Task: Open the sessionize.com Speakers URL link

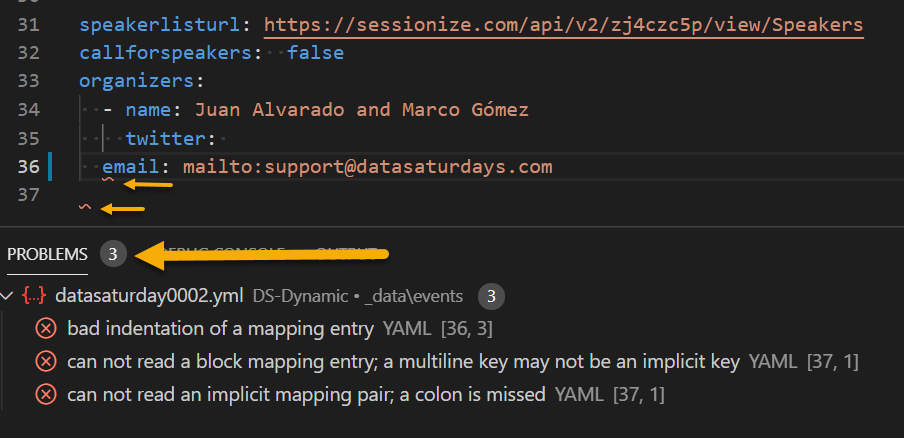Action: click(563, 25)
